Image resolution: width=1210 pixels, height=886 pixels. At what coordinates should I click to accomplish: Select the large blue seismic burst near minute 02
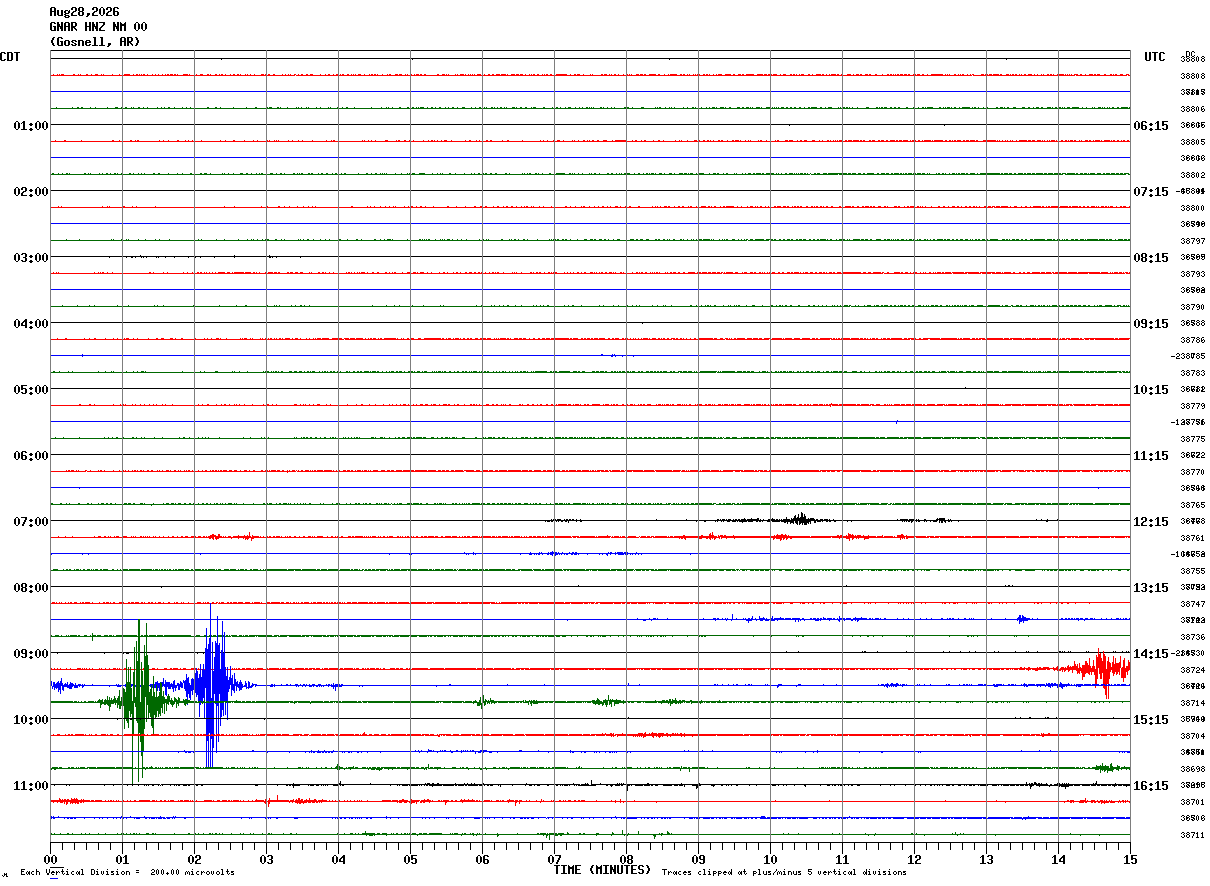tap(212, 686)
